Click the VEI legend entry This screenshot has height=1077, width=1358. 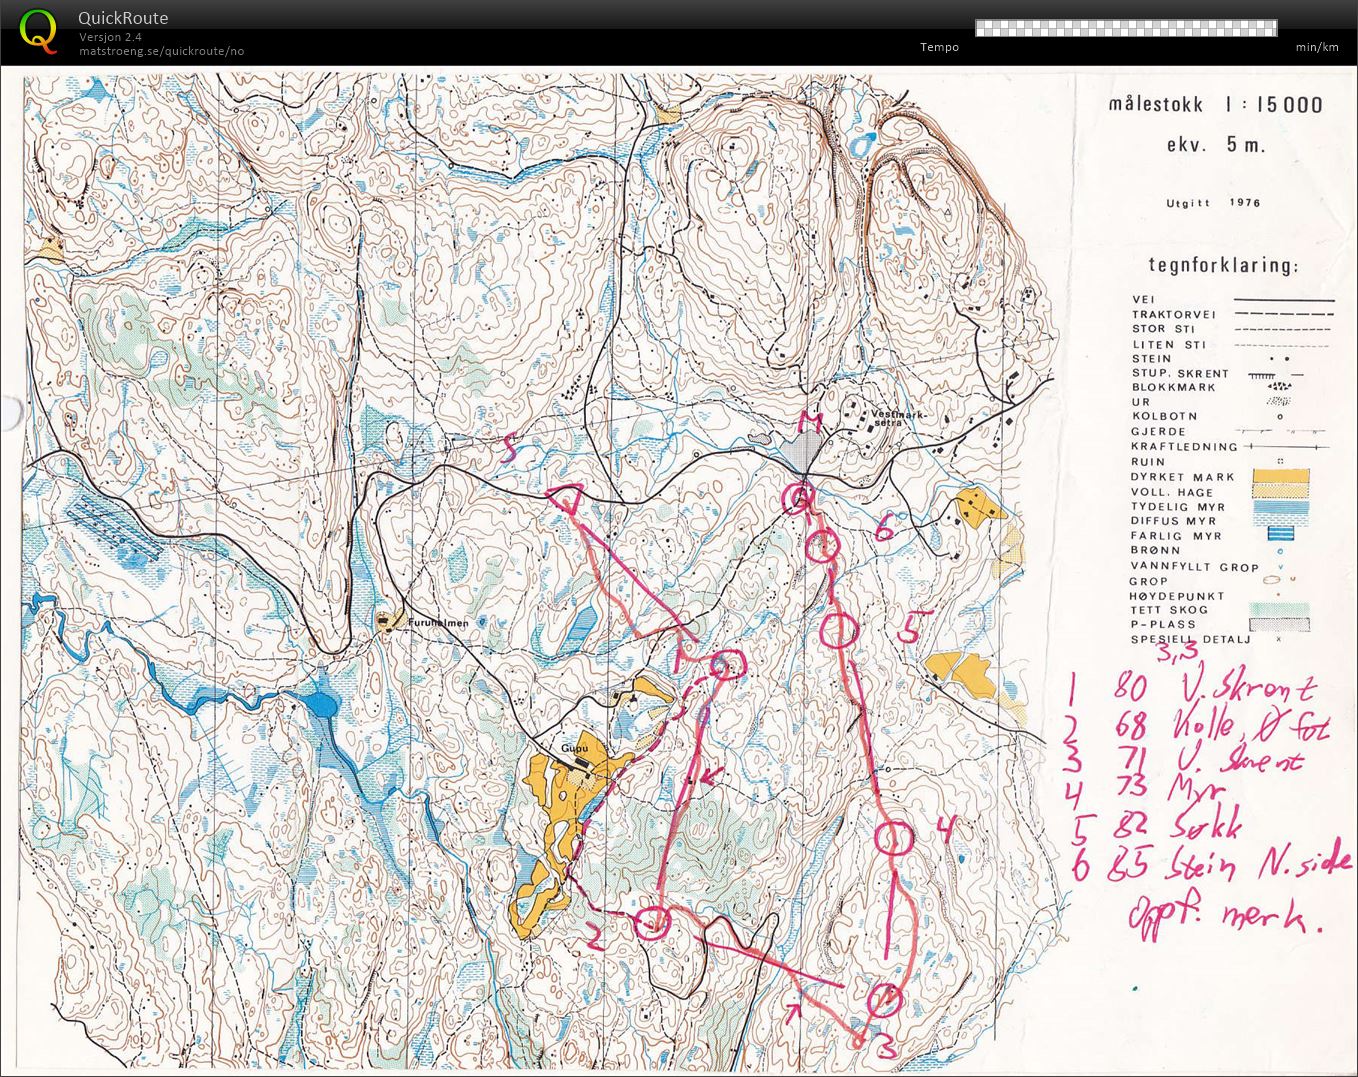[1233, 299]
